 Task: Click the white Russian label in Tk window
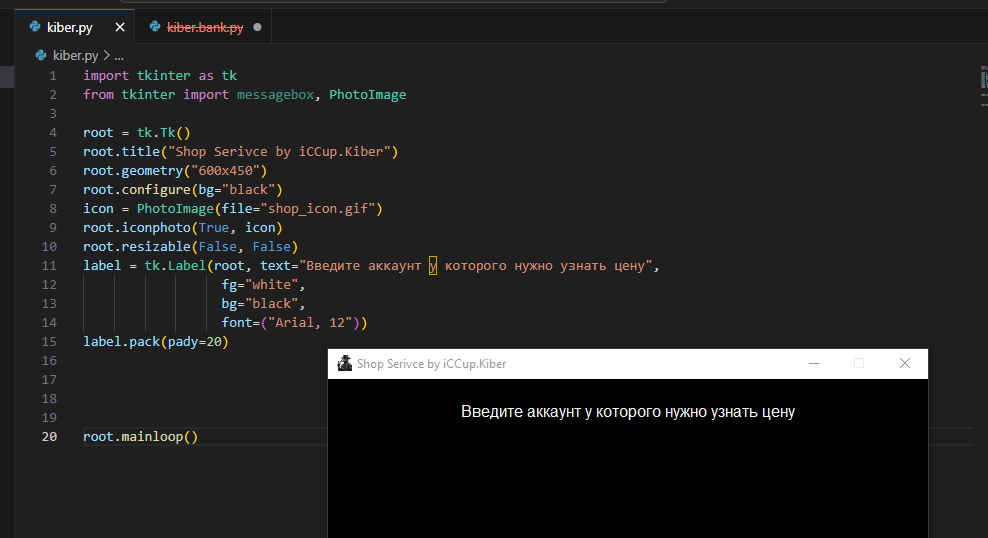pos(628,411)
